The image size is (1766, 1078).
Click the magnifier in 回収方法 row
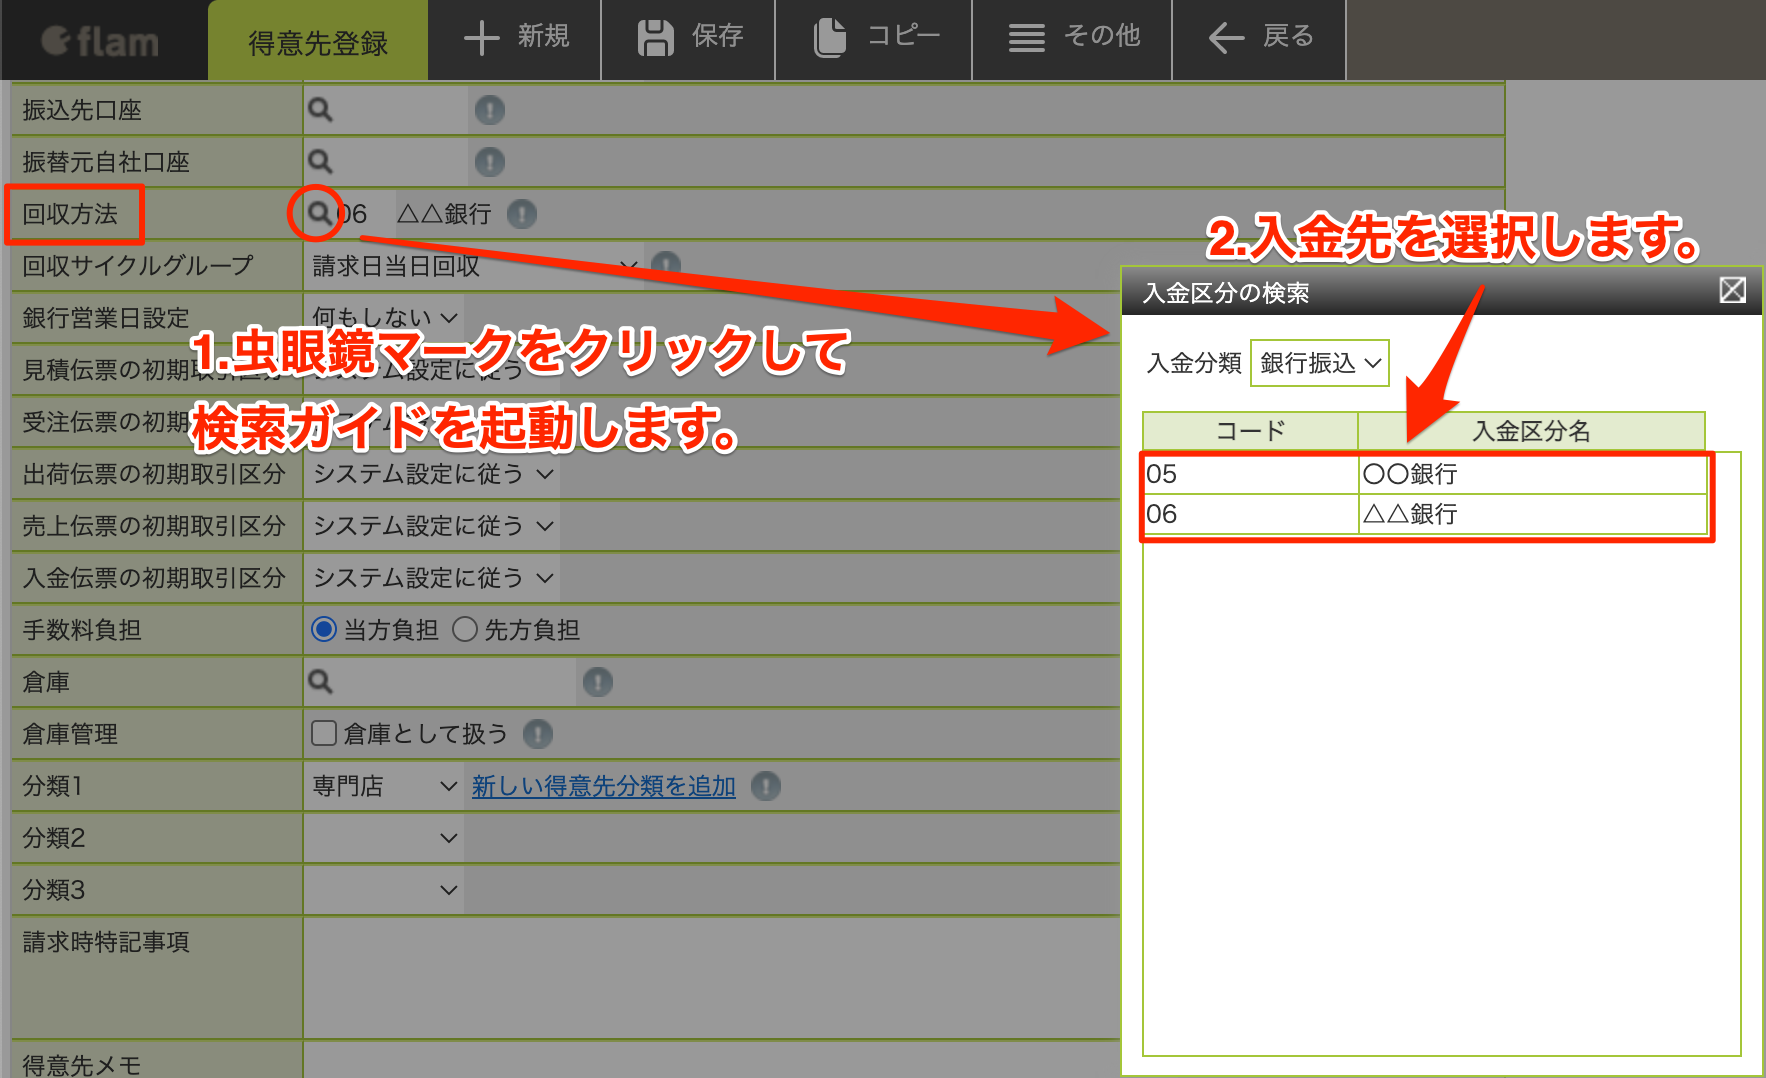pos(319,213)
